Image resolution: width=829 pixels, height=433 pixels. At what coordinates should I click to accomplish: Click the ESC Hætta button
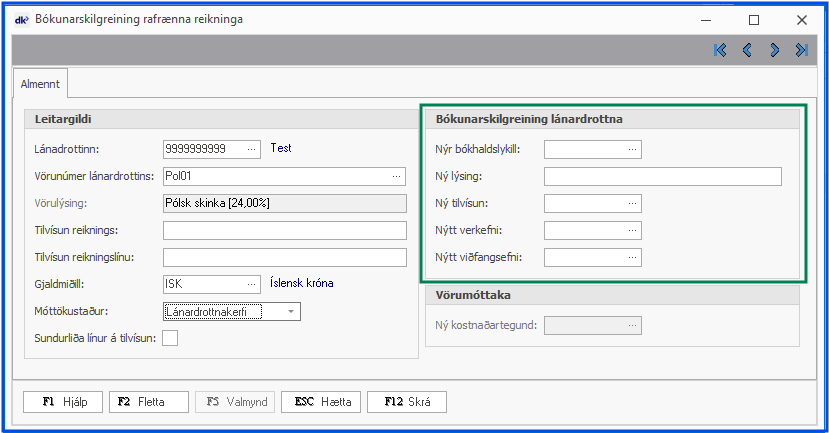(321, 402)
